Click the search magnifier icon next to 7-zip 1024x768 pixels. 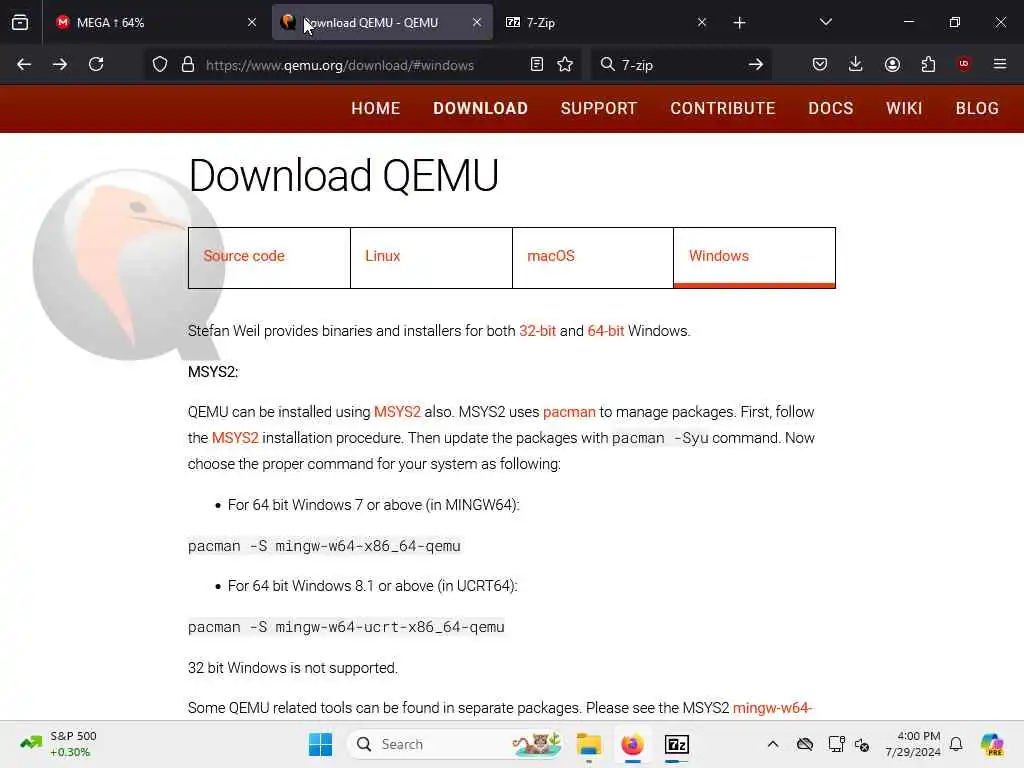[x=607, y=64]
